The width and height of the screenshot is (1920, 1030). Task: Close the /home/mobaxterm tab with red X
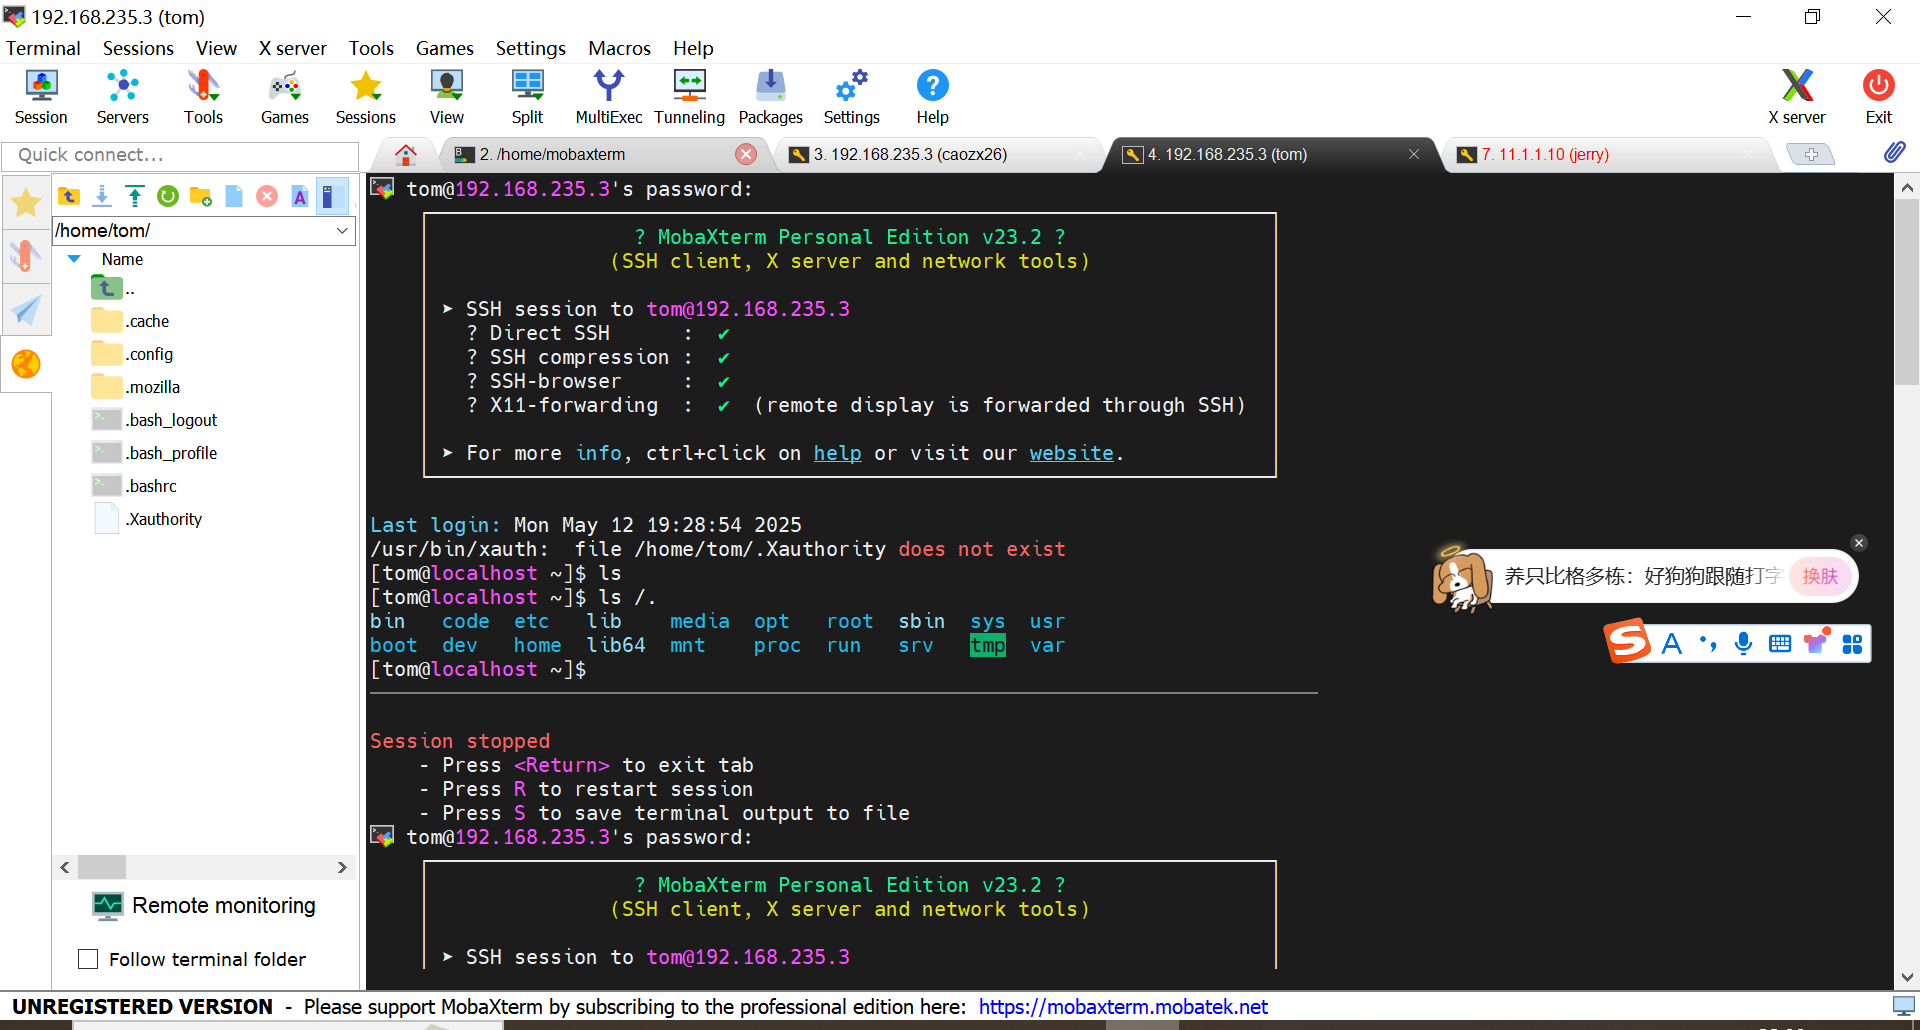coord(746,154)
